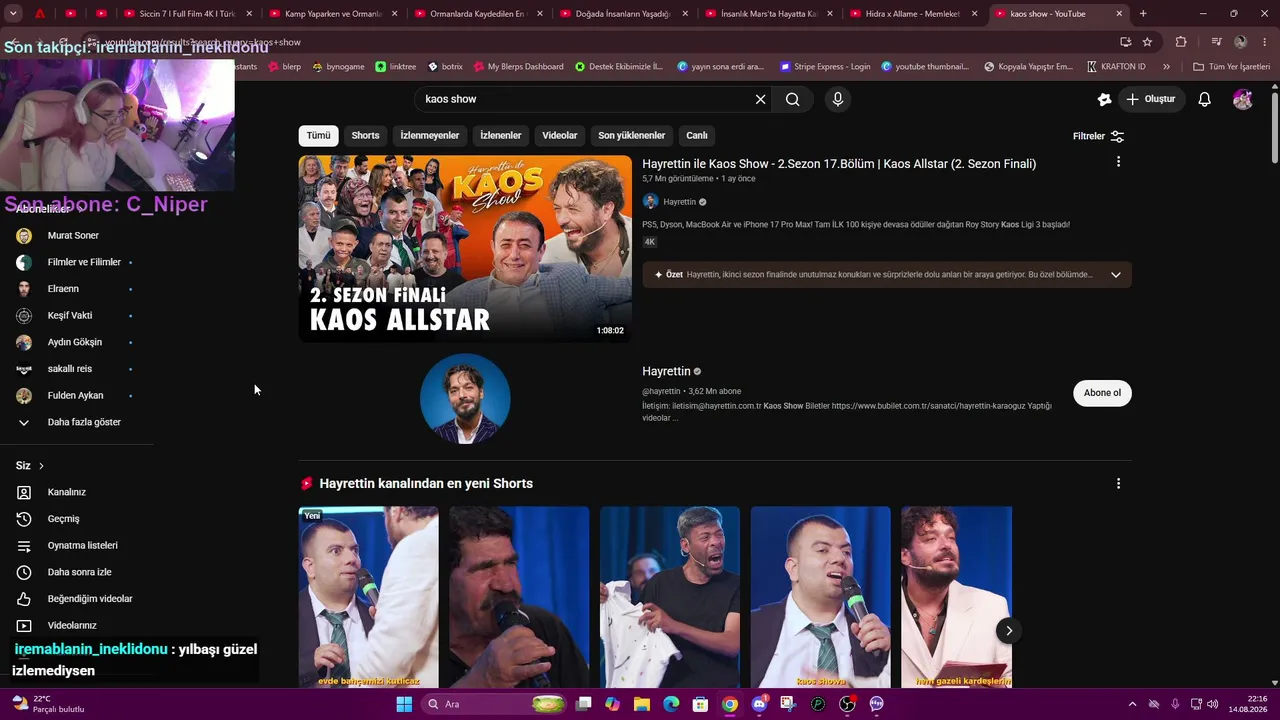Switch to Siccin 7 Full Film tab

click(x=187, y=14)
